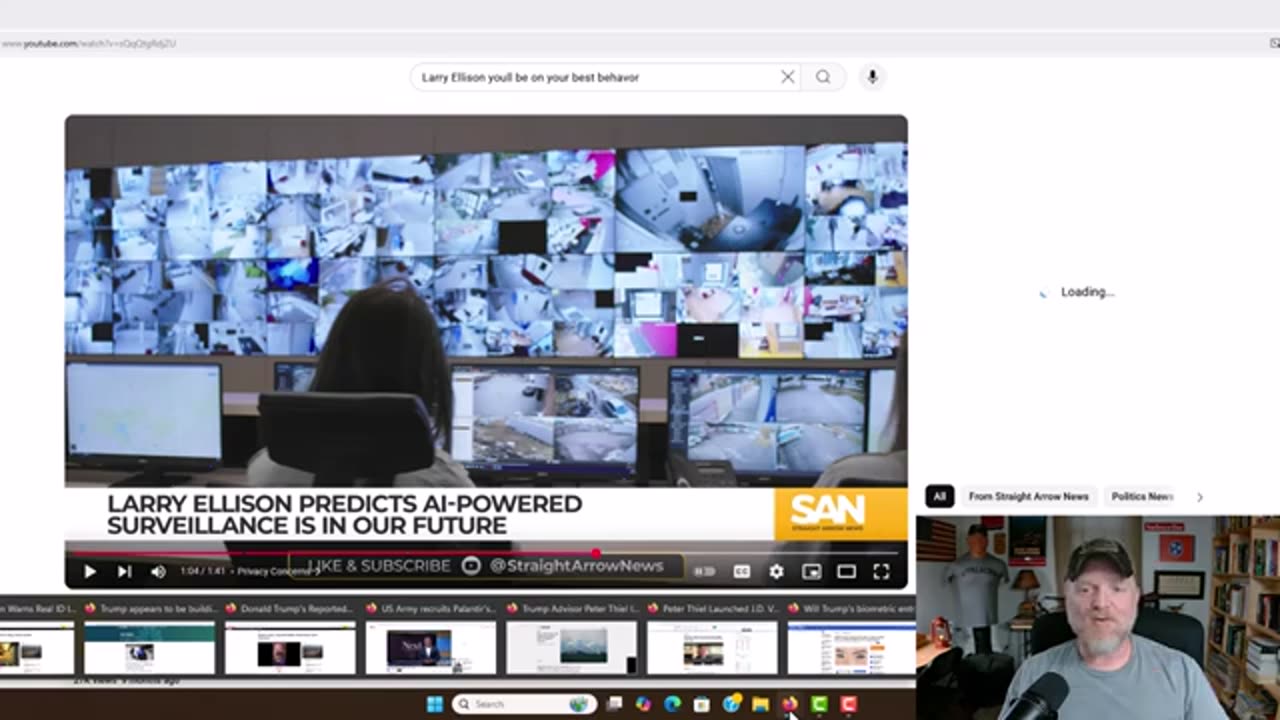Switch to 'Trump Advisor Peter Thiel' preview
The image size is (1280, 720).
(572, 639)
